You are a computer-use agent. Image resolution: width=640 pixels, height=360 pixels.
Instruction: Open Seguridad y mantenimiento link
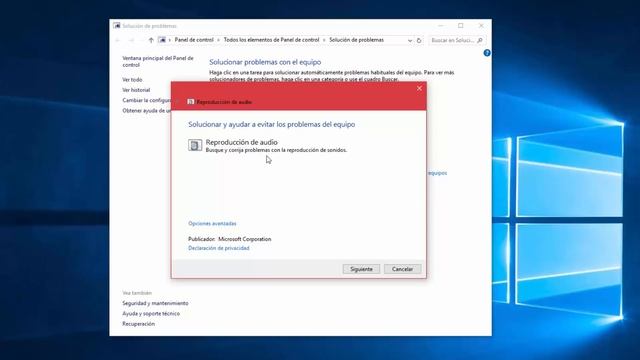[x=155, y=303]
